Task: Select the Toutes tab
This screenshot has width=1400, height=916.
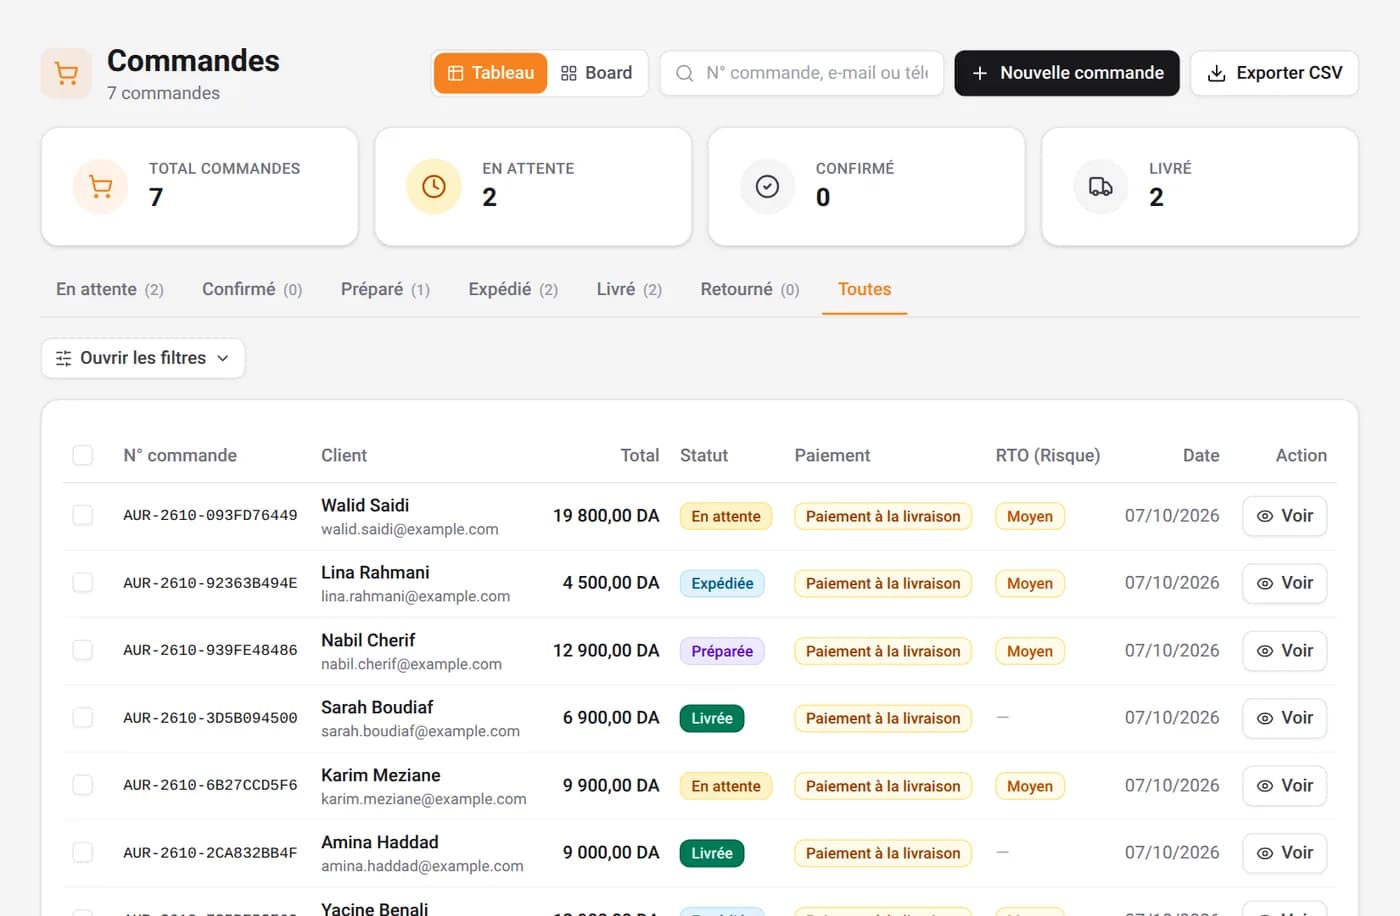Action: click(x=864, y=289)
